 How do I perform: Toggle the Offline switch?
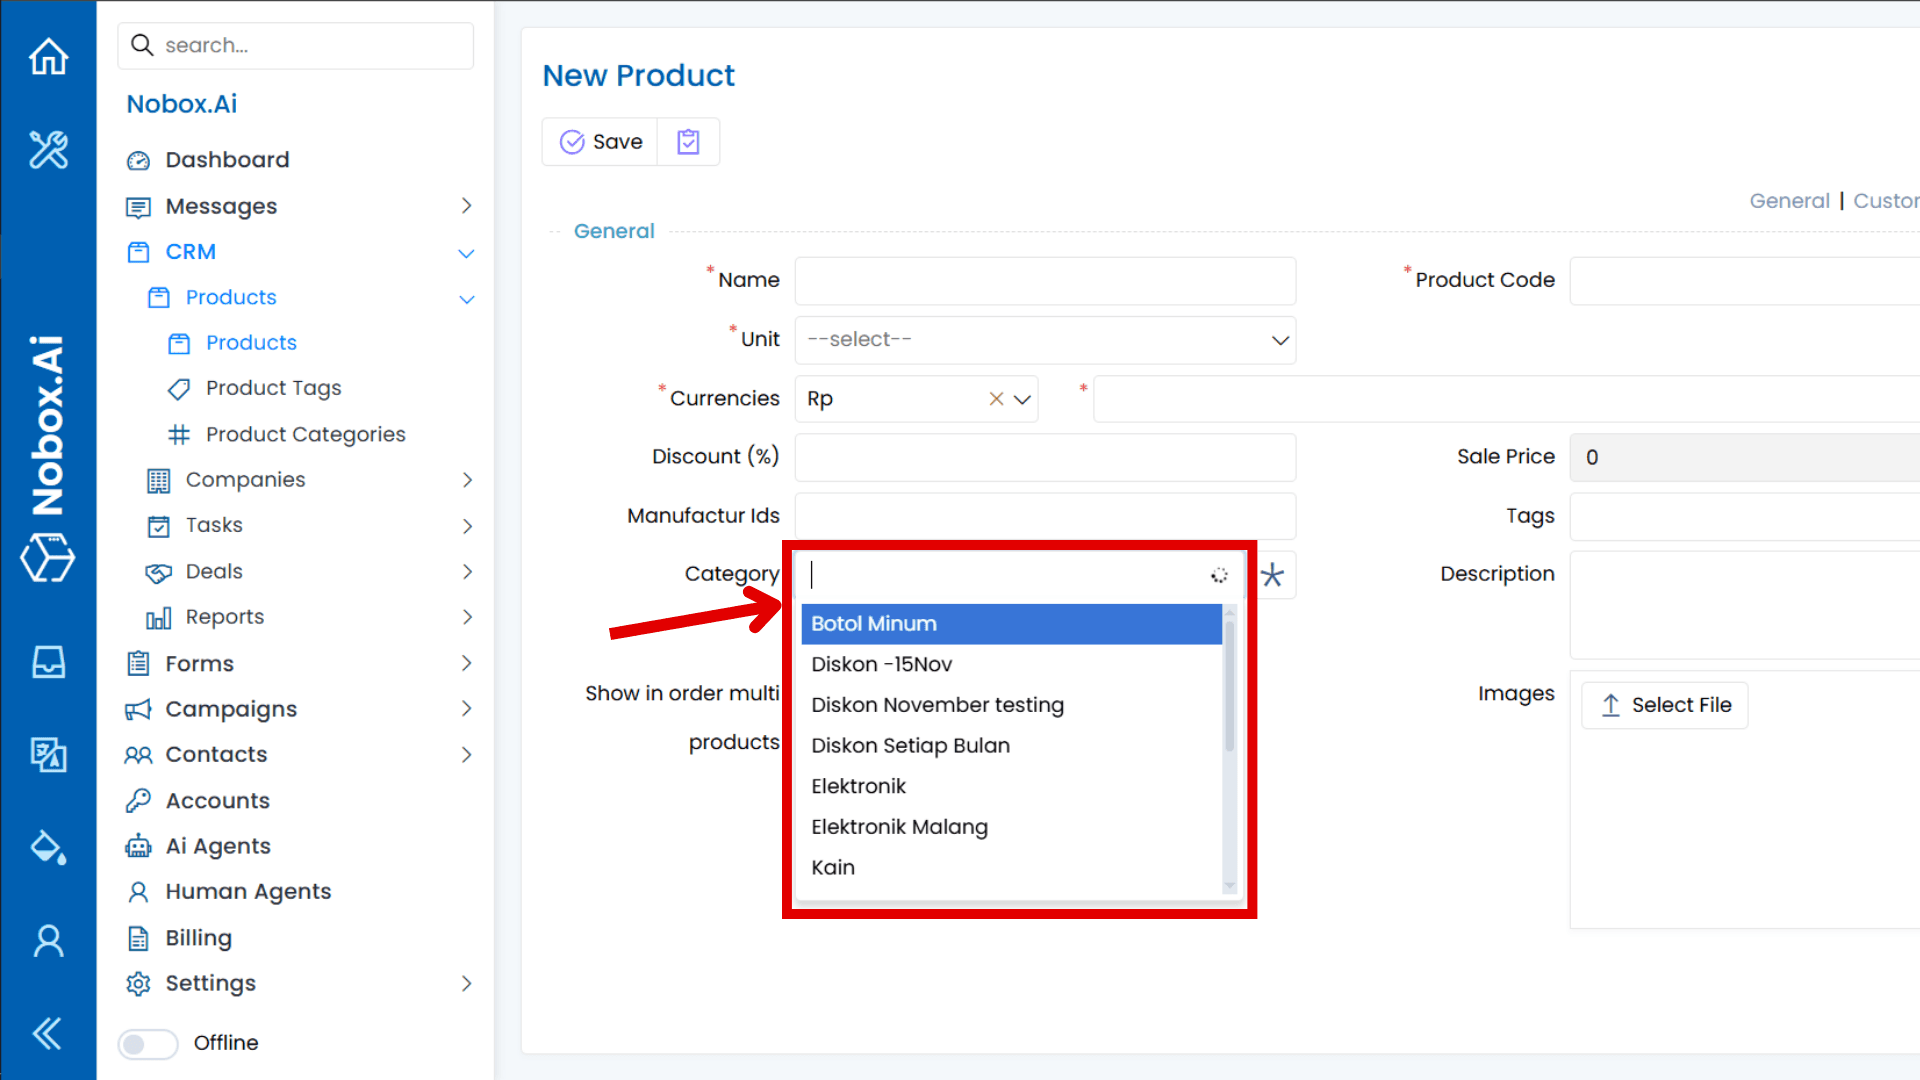coord(147,1043)
